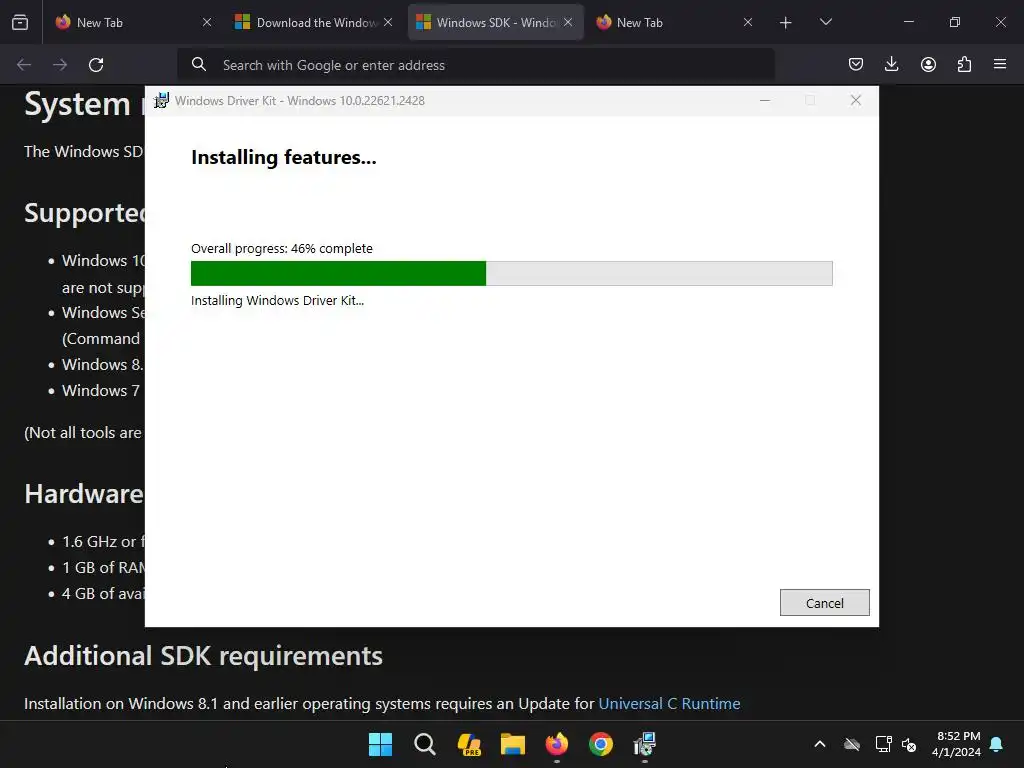Screen dimensions: 1024x768
Task: Reload the current page
Action: coord(96,65)
